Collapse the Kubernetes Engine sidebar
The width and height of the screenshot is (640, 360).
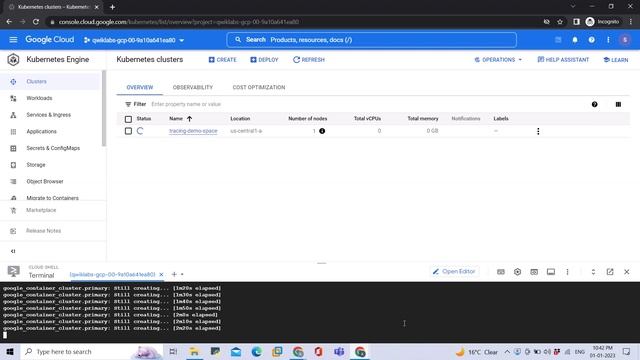13,251
